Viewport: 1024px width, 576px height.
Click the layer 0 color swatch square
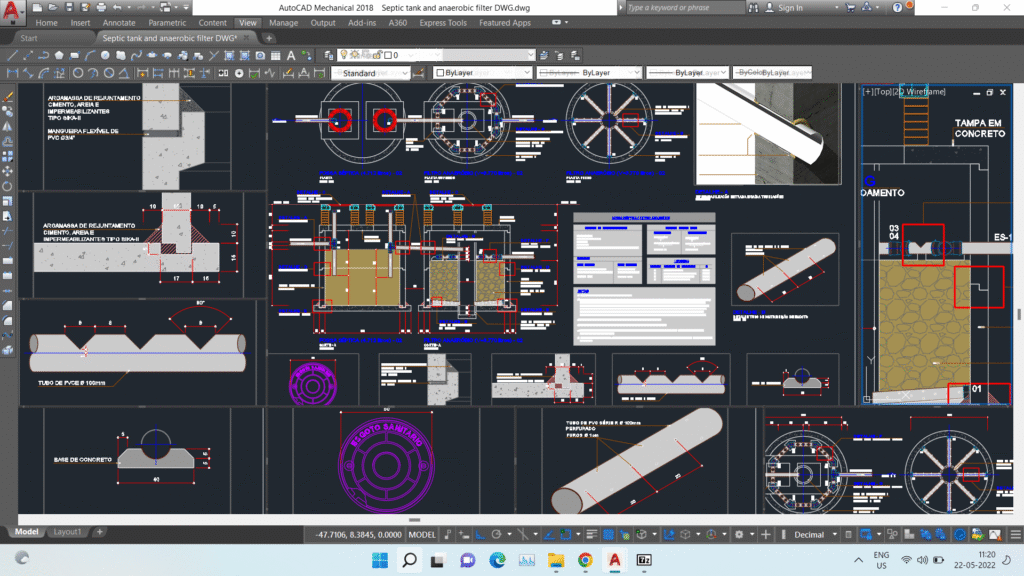pos(387,55)
